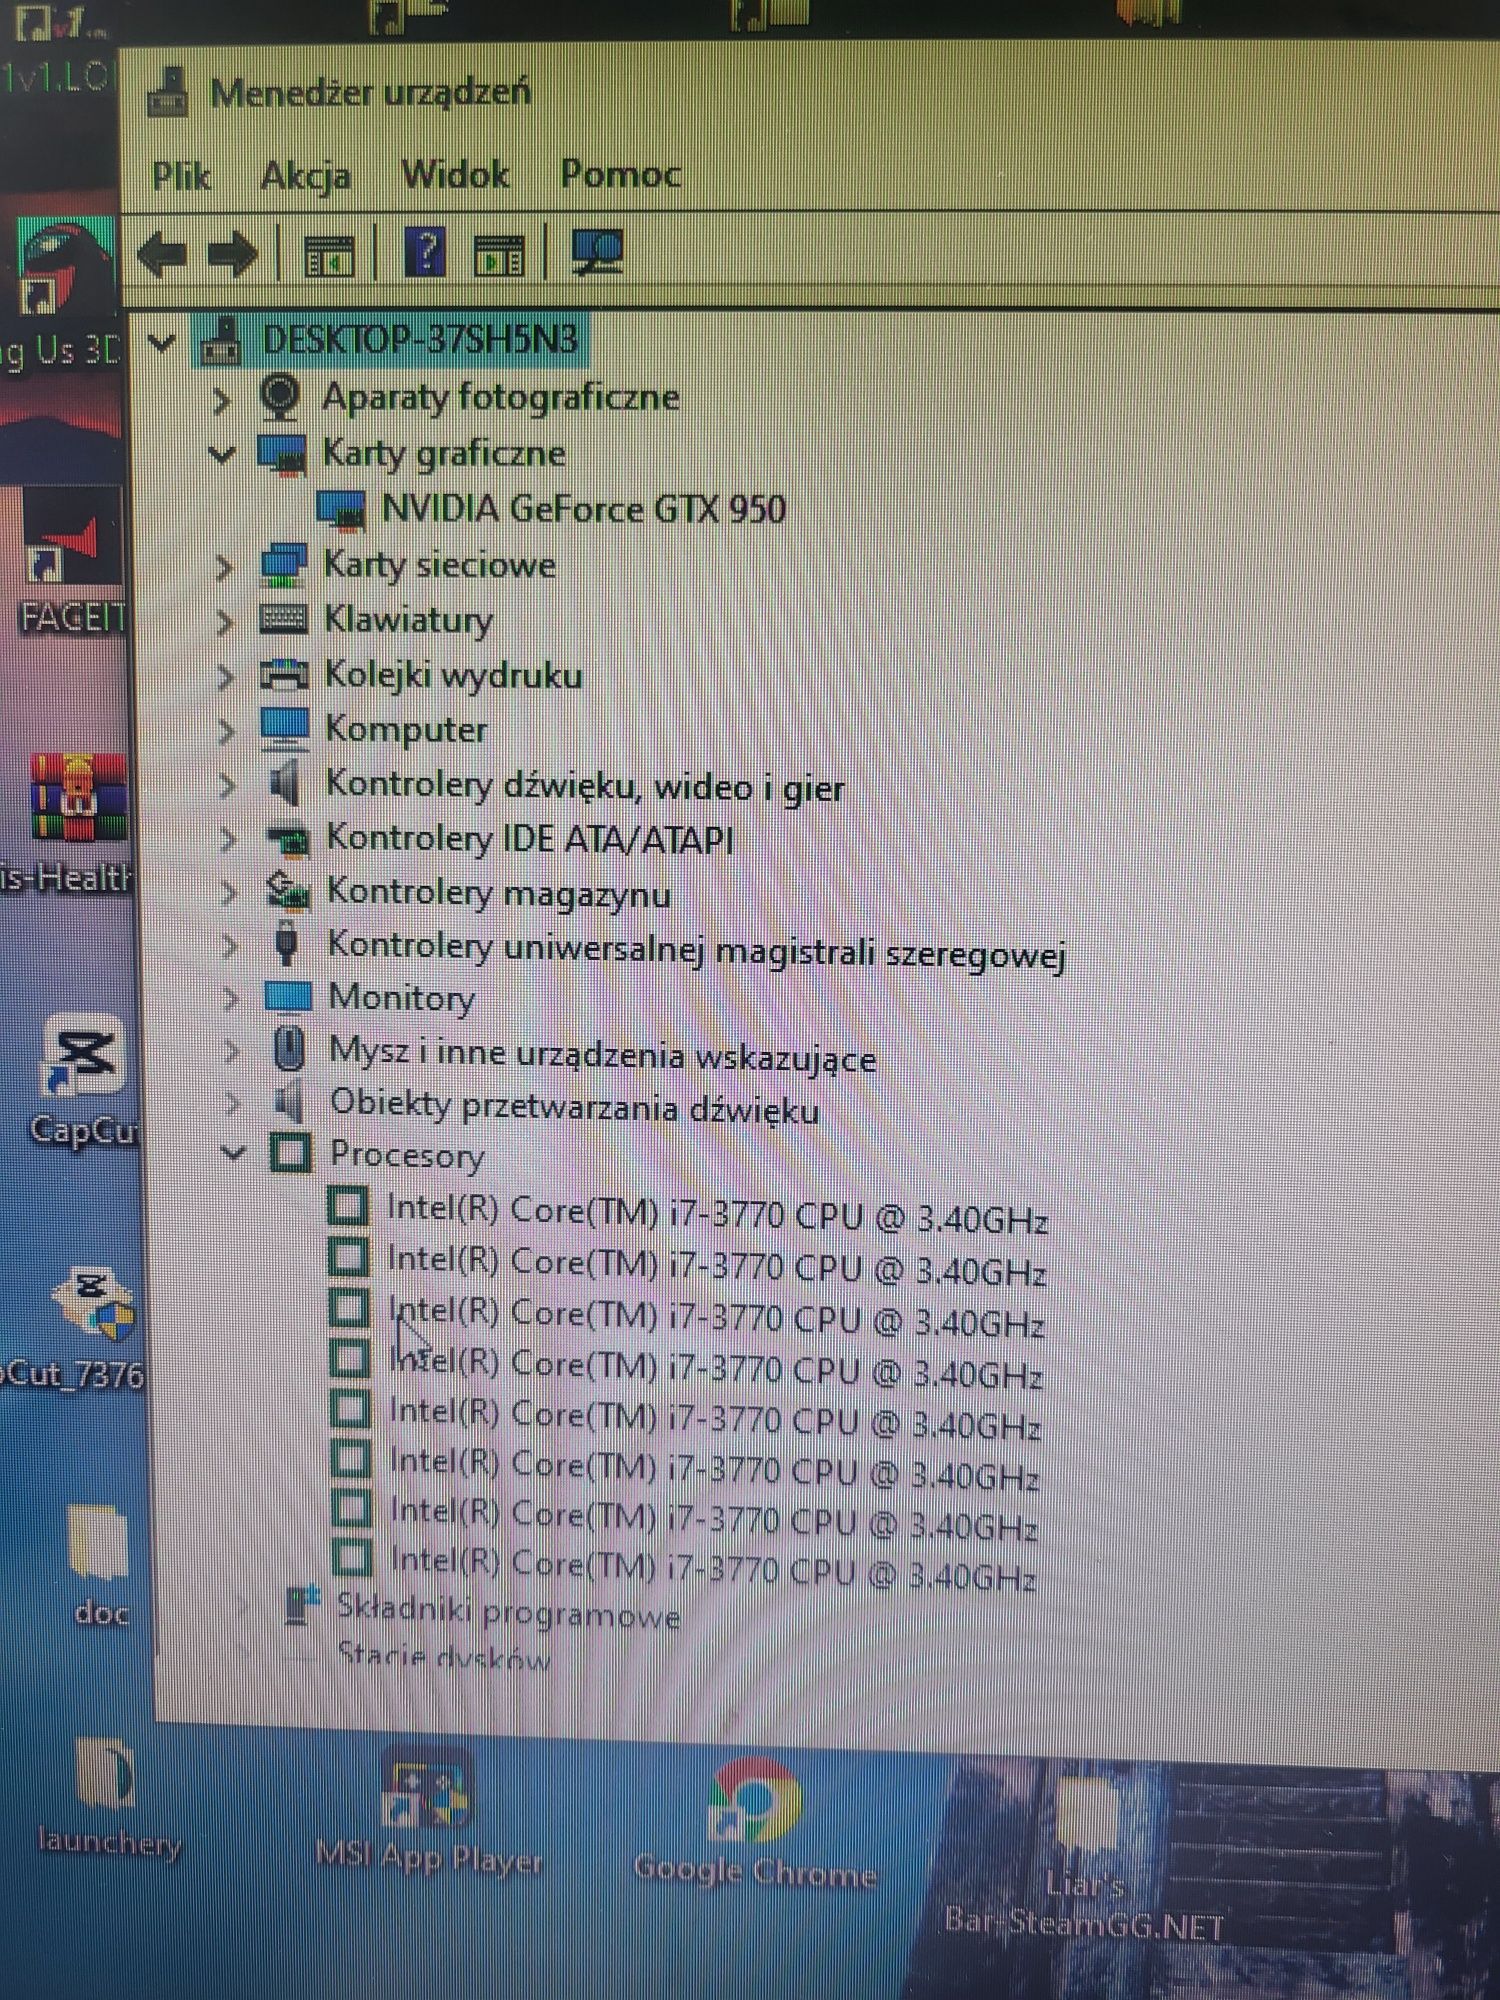Expand Mysz i inne urządzenia wskazujące

232,1050
